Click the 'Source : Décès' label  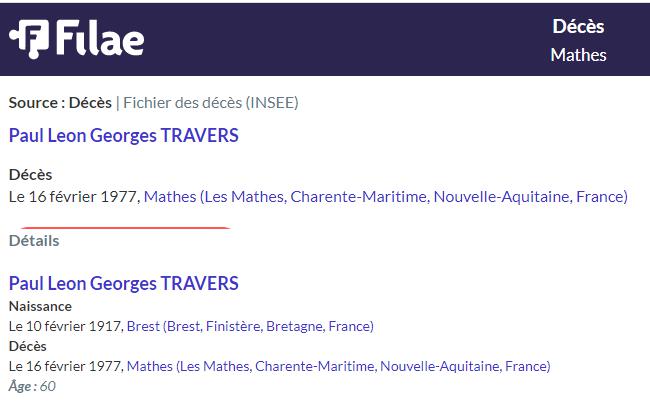click(x=60, y=103)
